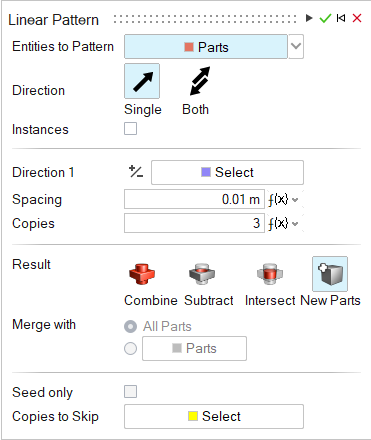Toggle the Seed only checkbox
Viewport: 371px width, 440px height.
pyautogui.click(x=130, y=392)
